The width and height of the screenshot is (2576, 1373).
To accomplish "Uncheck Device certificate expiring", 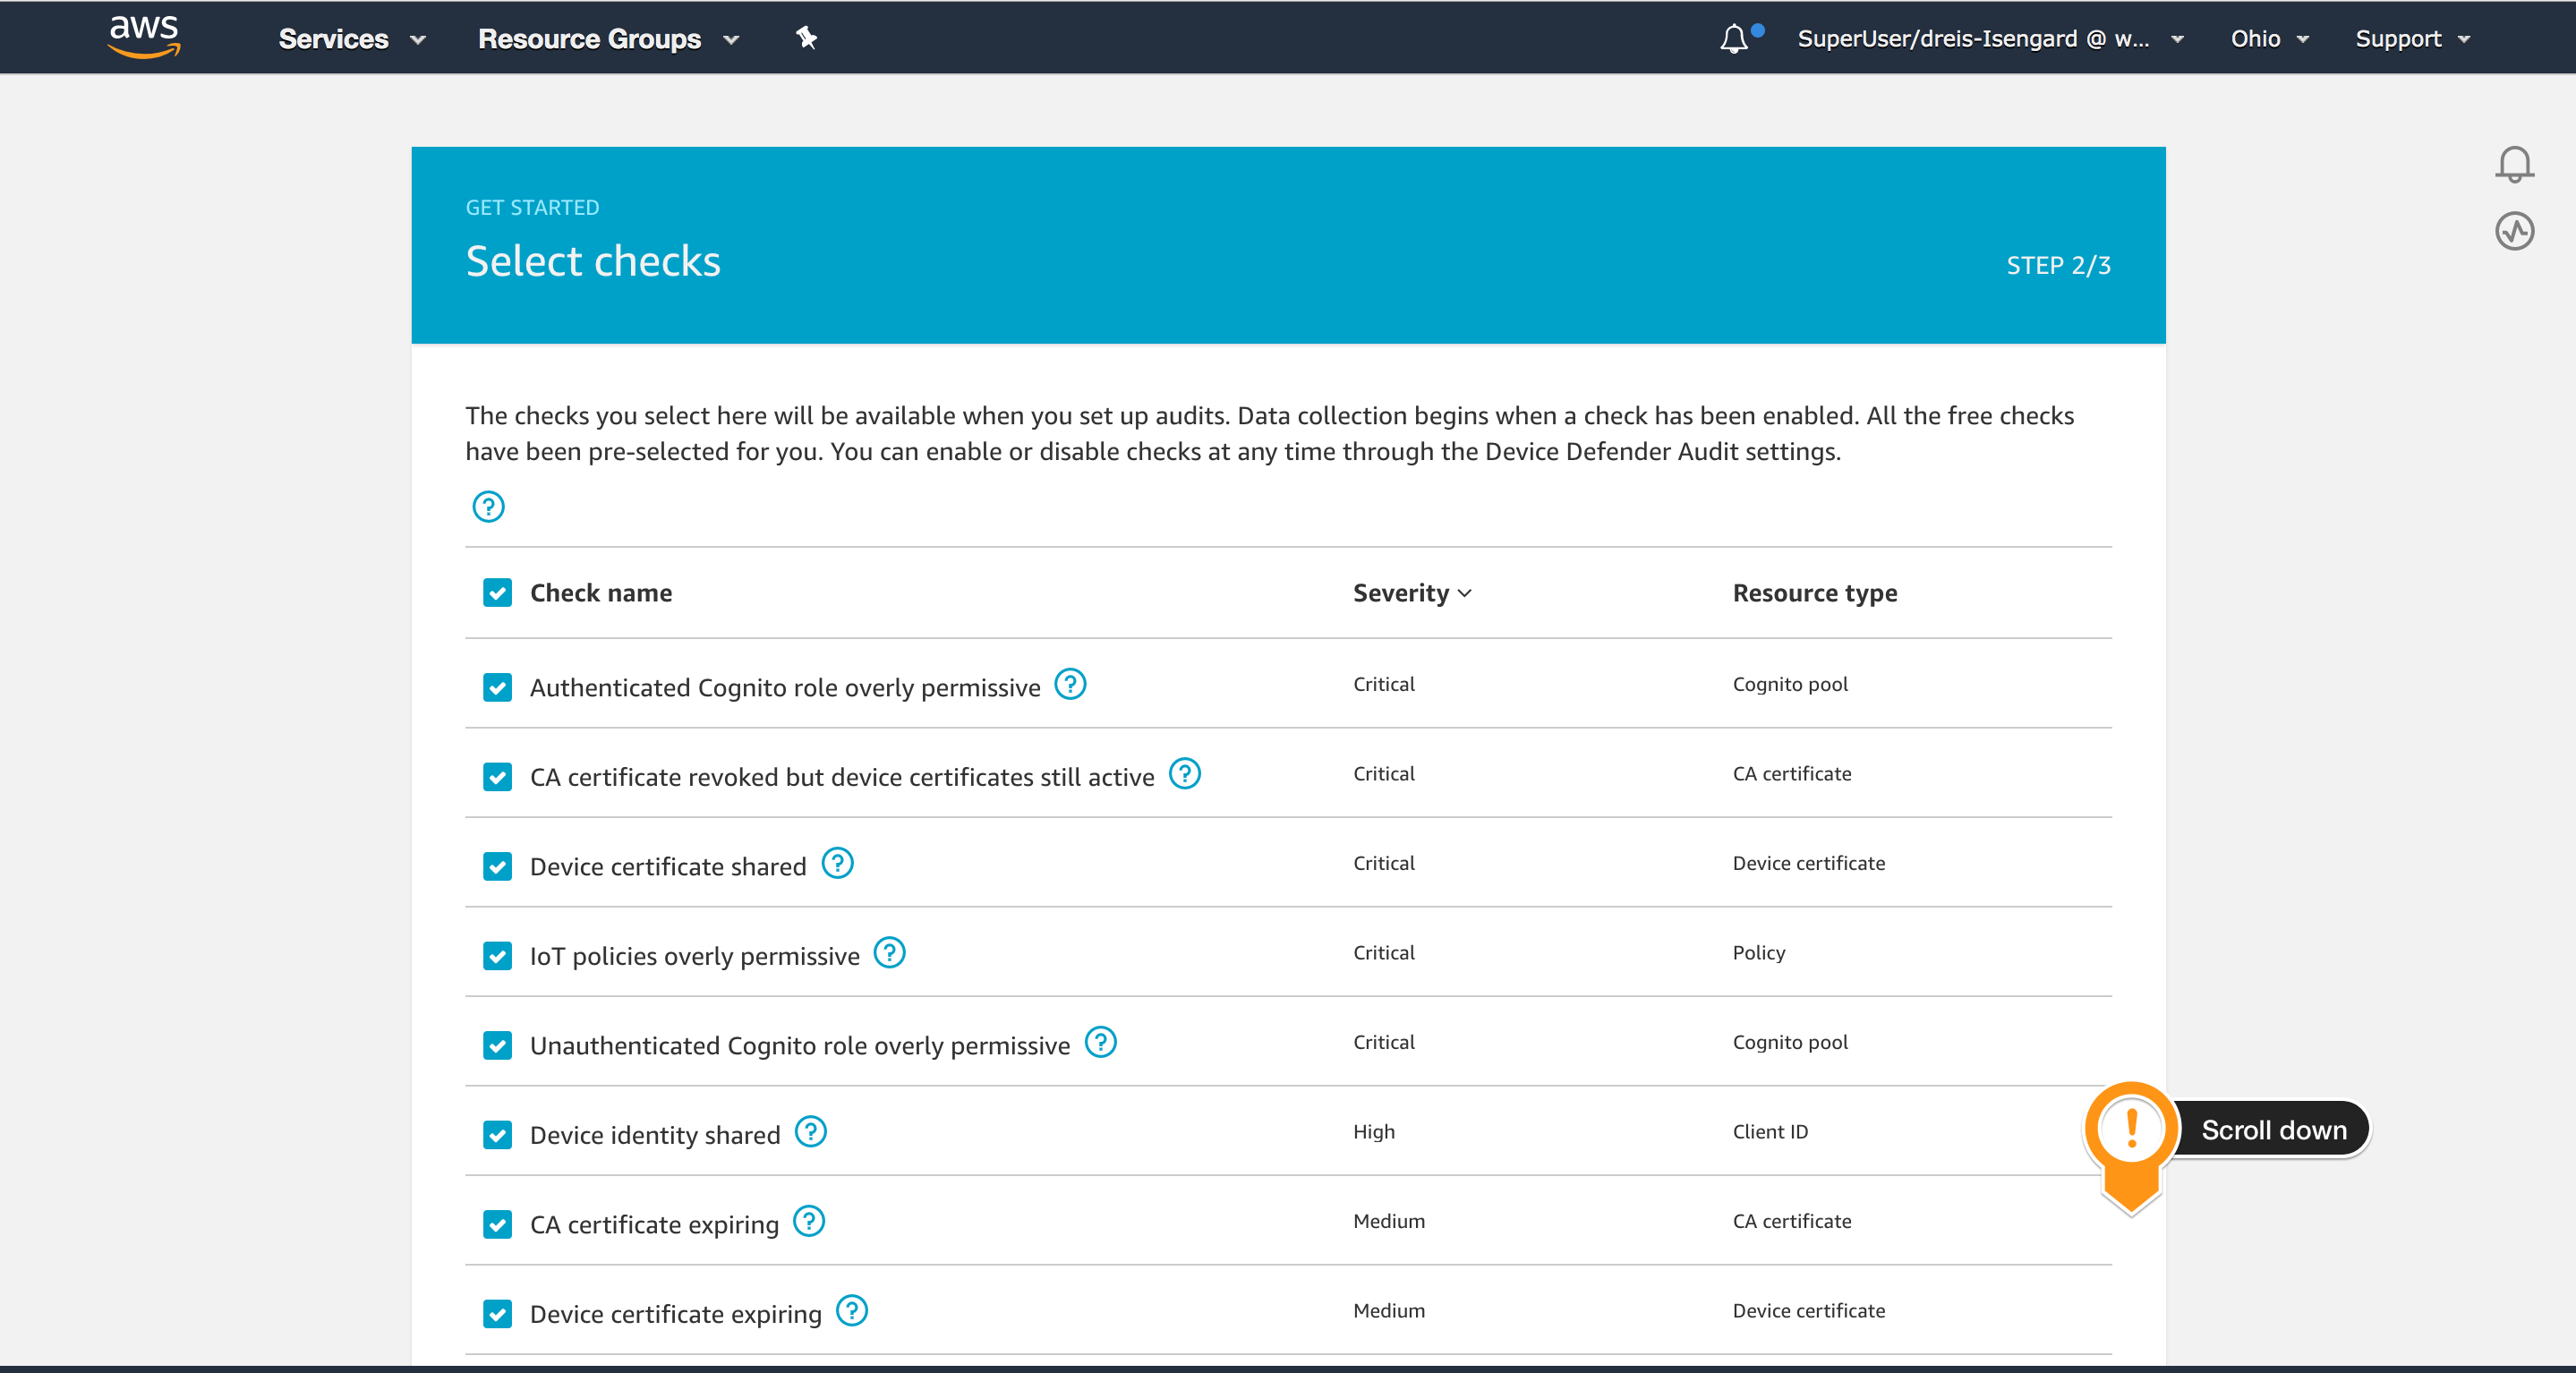I will click(x=497, y=1314).
